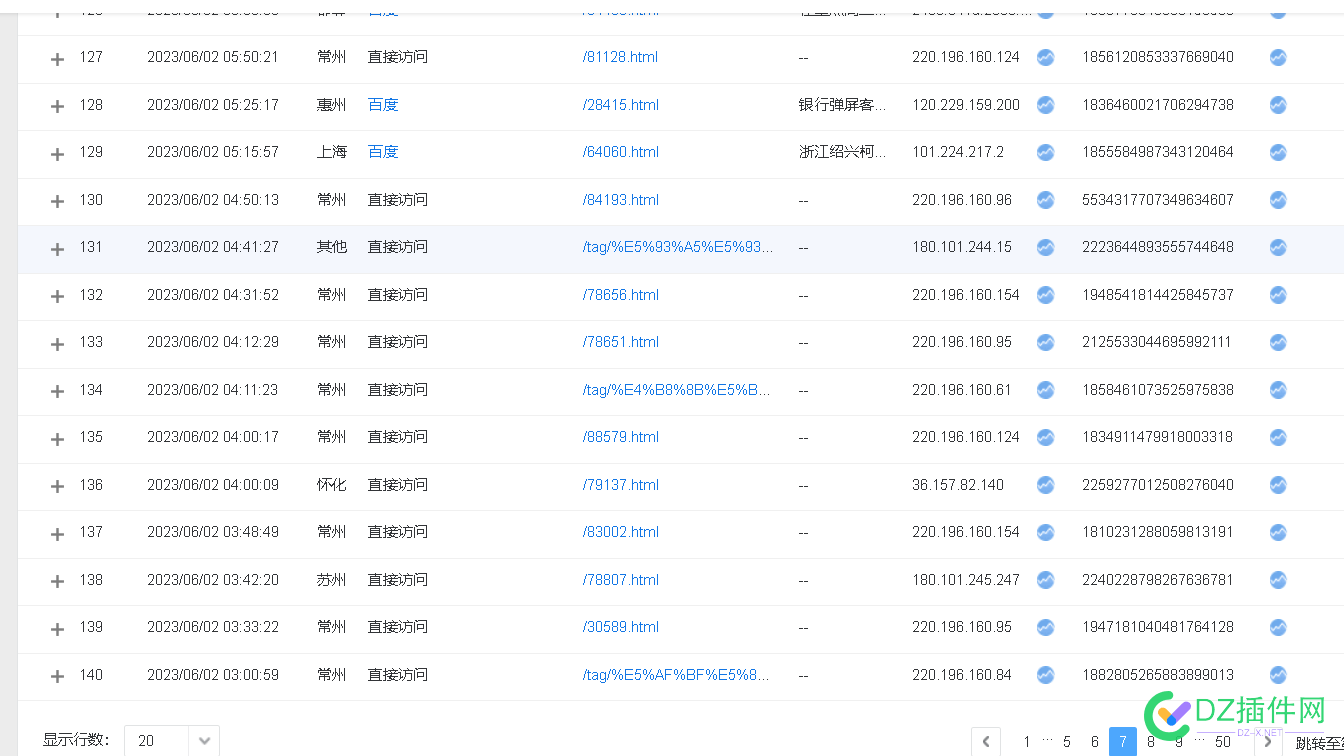Open visitor ID trend icon for 1834911479918003318
1344x756 pixels.
[1278, 437]
